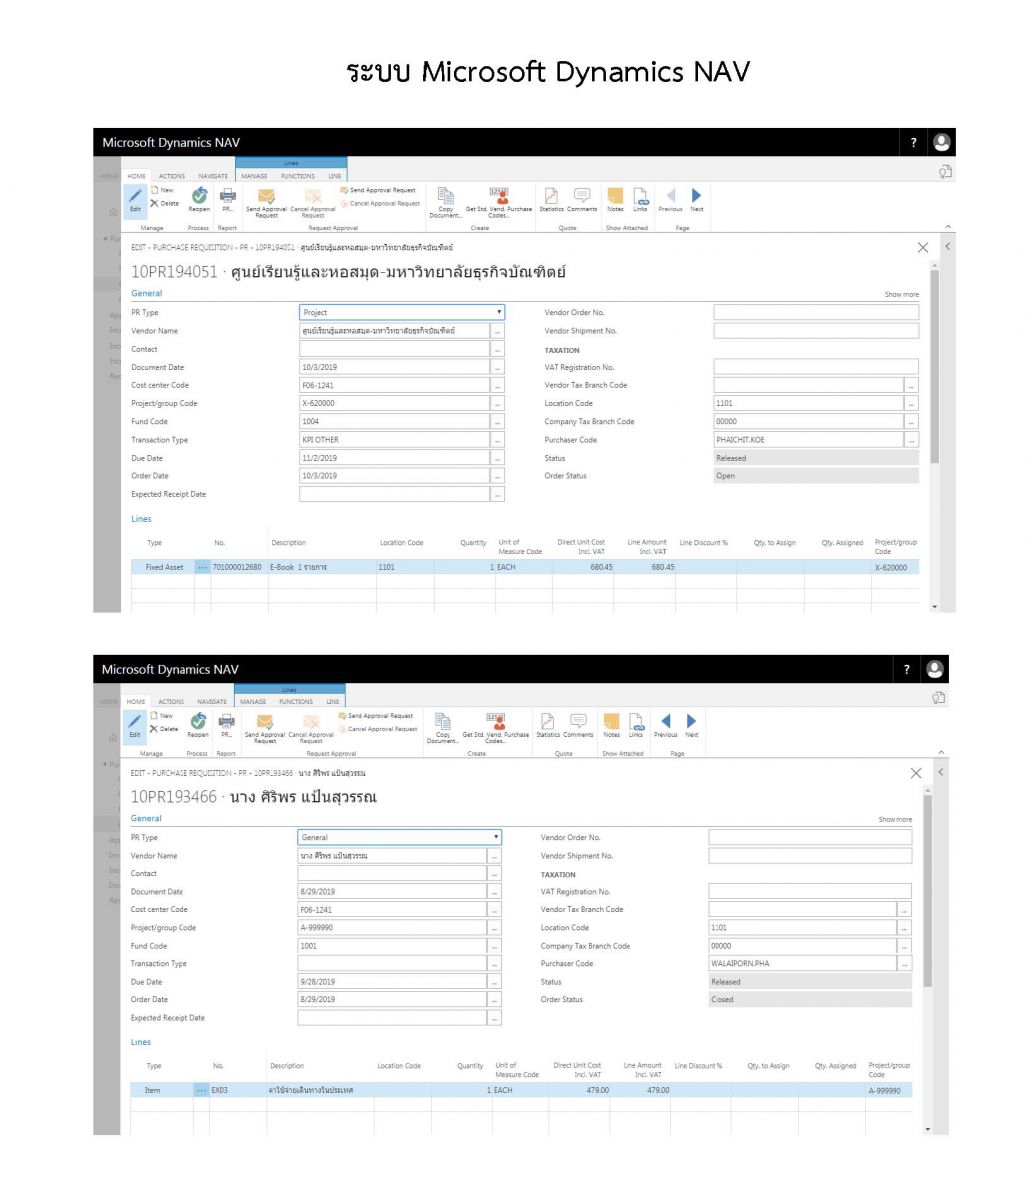This screenshot has width=1029, height=1200.
Task: Click user avatar in lower window header
Action: [x=935, y=669]
